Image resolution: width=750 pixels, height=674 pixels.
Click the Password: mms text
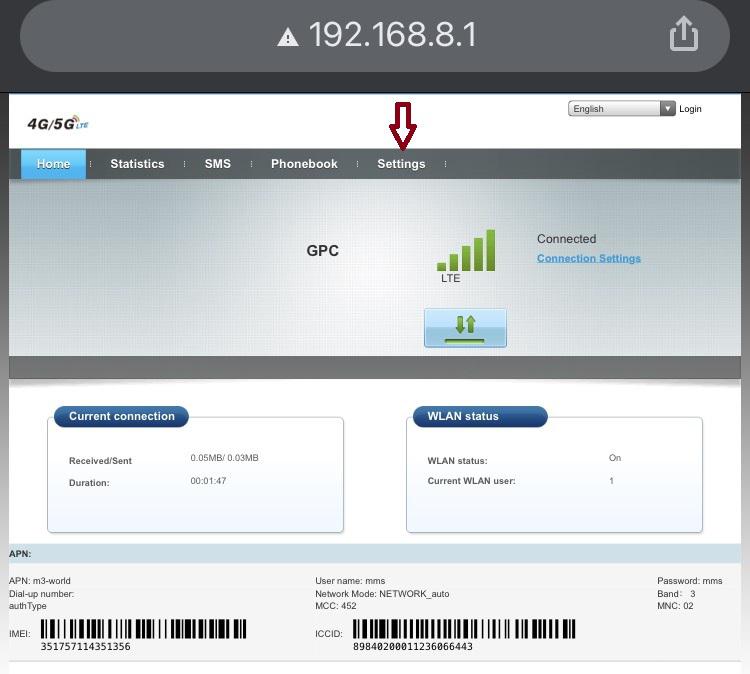[x=690, y=581]
